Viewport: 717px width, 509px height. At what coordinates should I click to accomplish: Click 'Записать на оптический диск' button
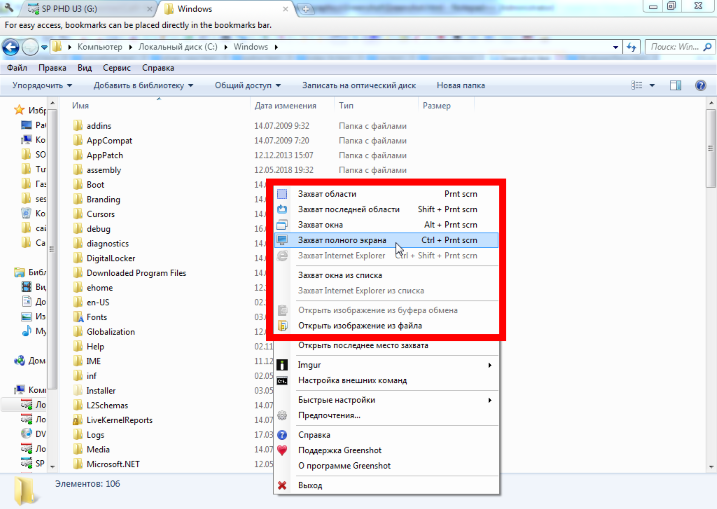(358, 86)
